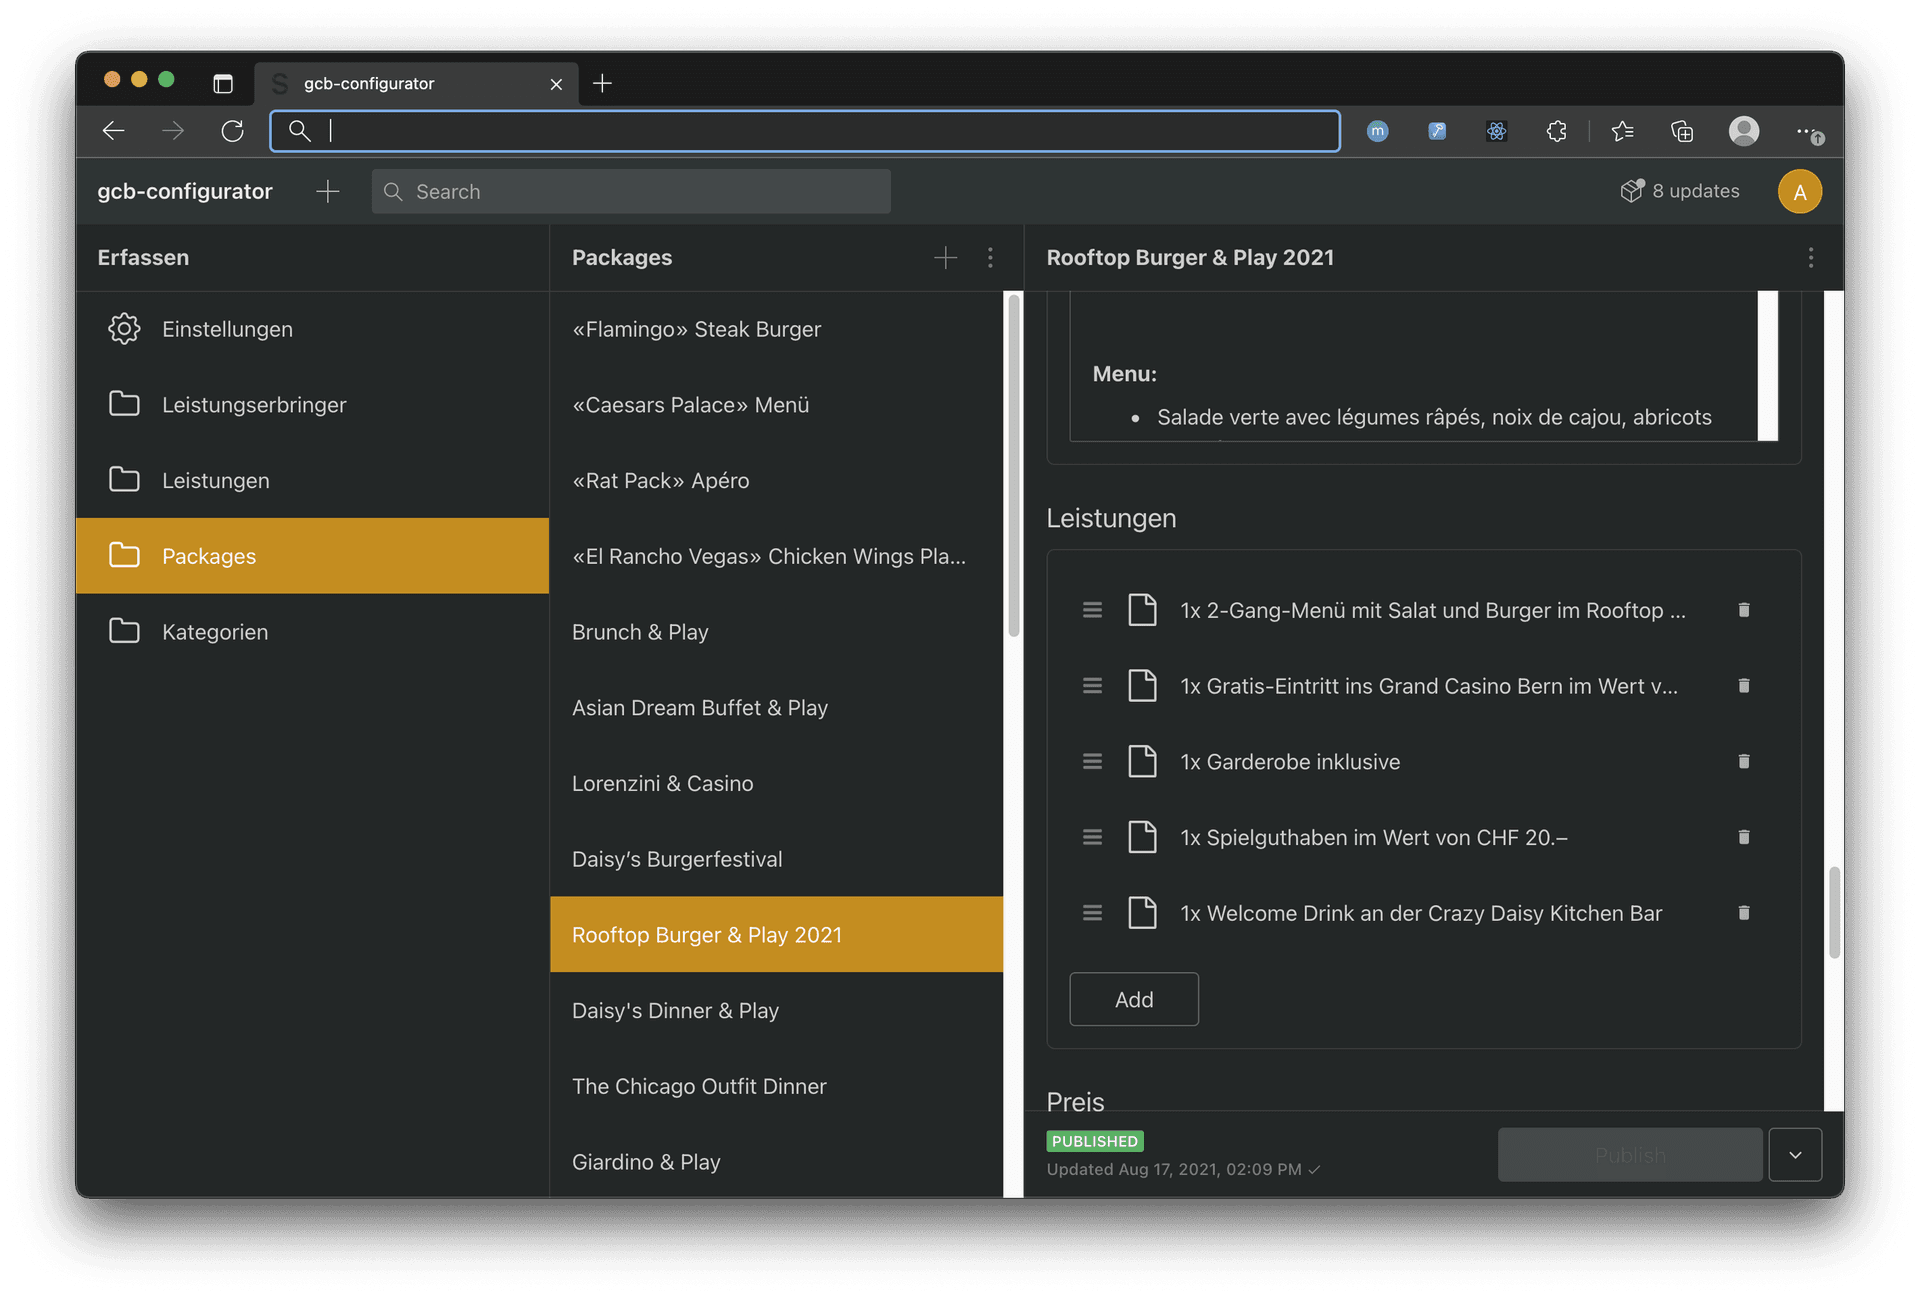Click plus icon in Packages header
This screenshot has width=1920, height=1298.
(945, 258)
